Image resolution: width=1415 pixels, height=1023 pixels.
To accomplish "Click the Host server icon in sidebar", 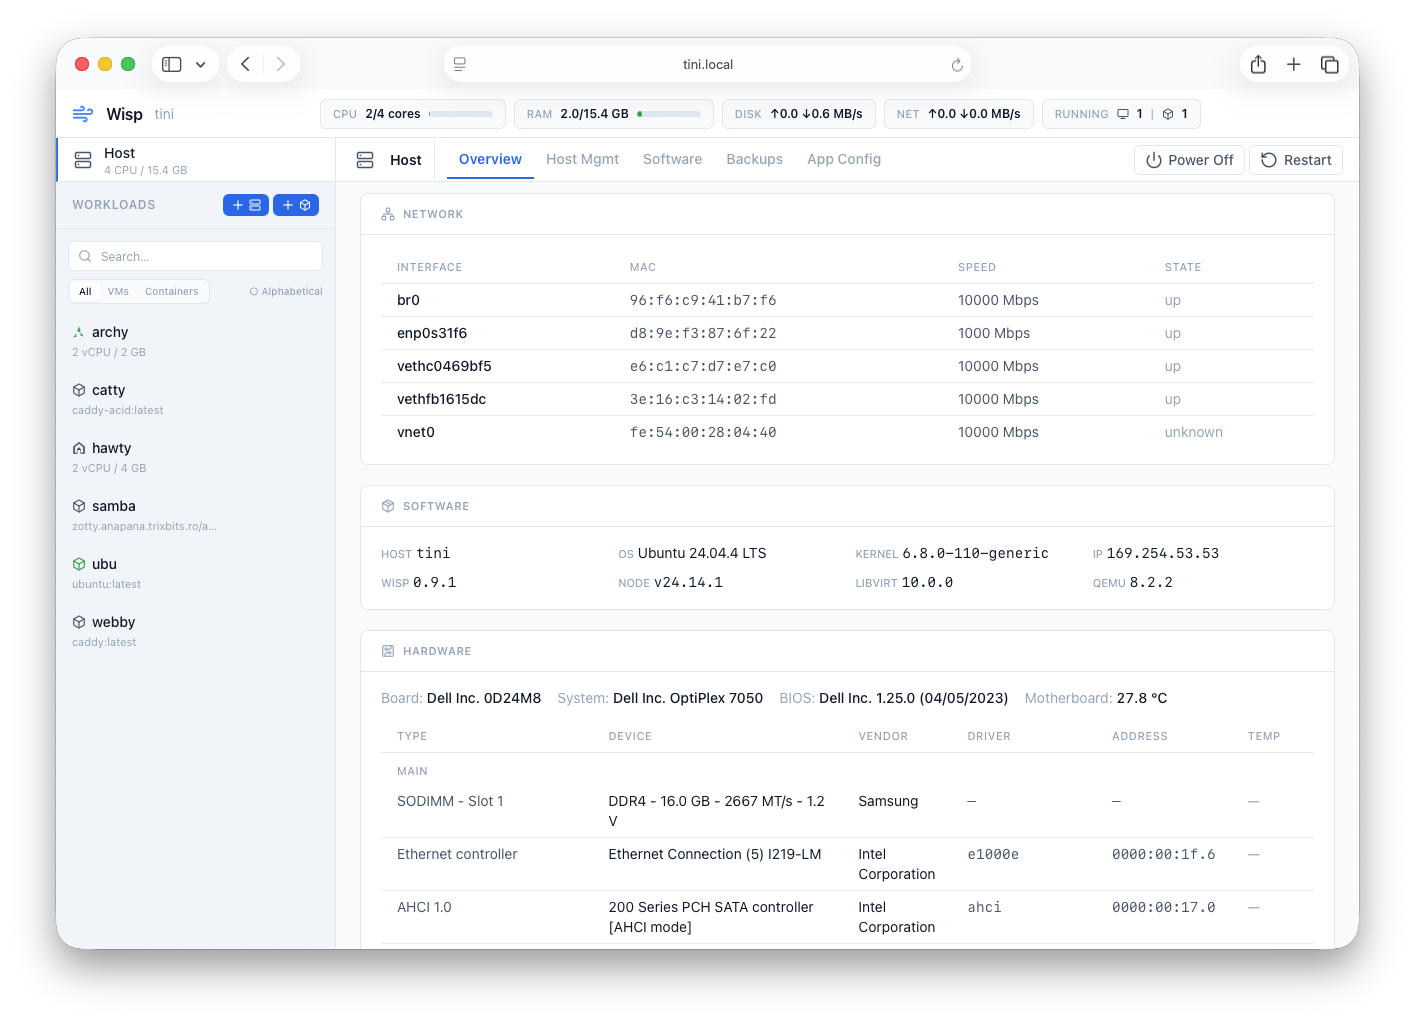I will pyautogui.click(x=83, y=160).
